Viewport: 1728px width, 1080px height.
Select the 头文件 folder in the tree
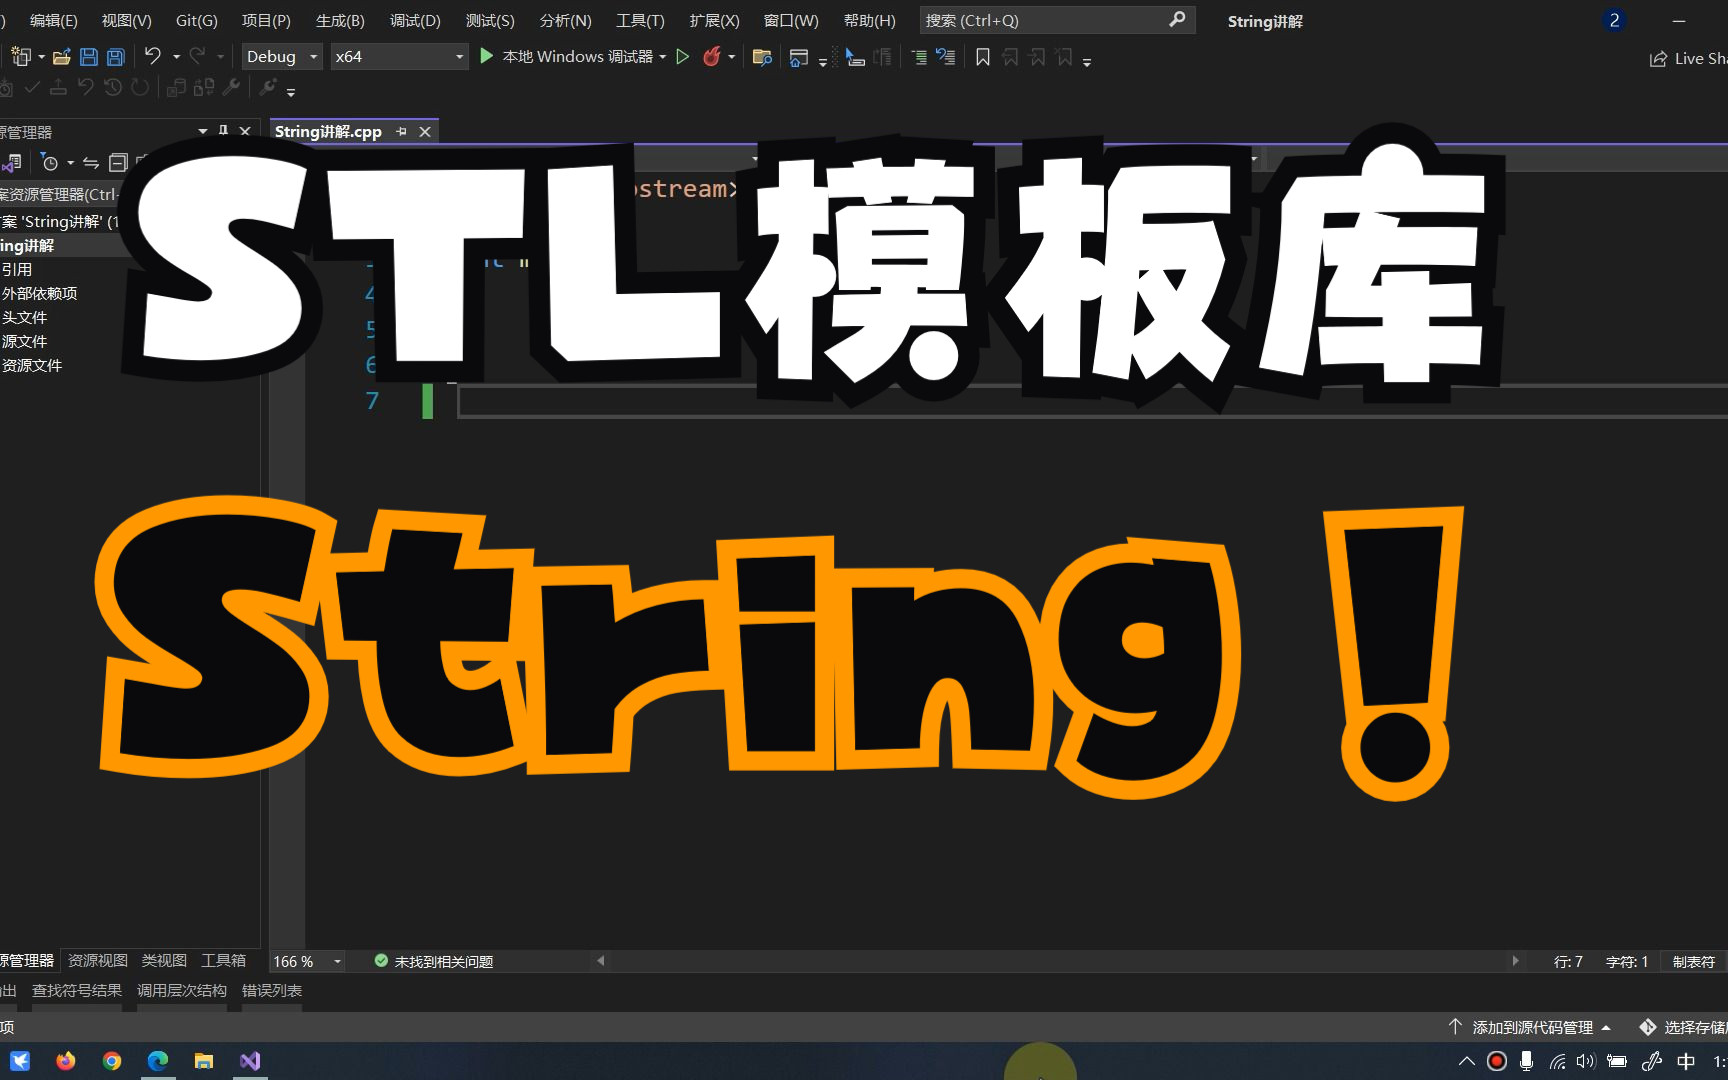[24, 317]
